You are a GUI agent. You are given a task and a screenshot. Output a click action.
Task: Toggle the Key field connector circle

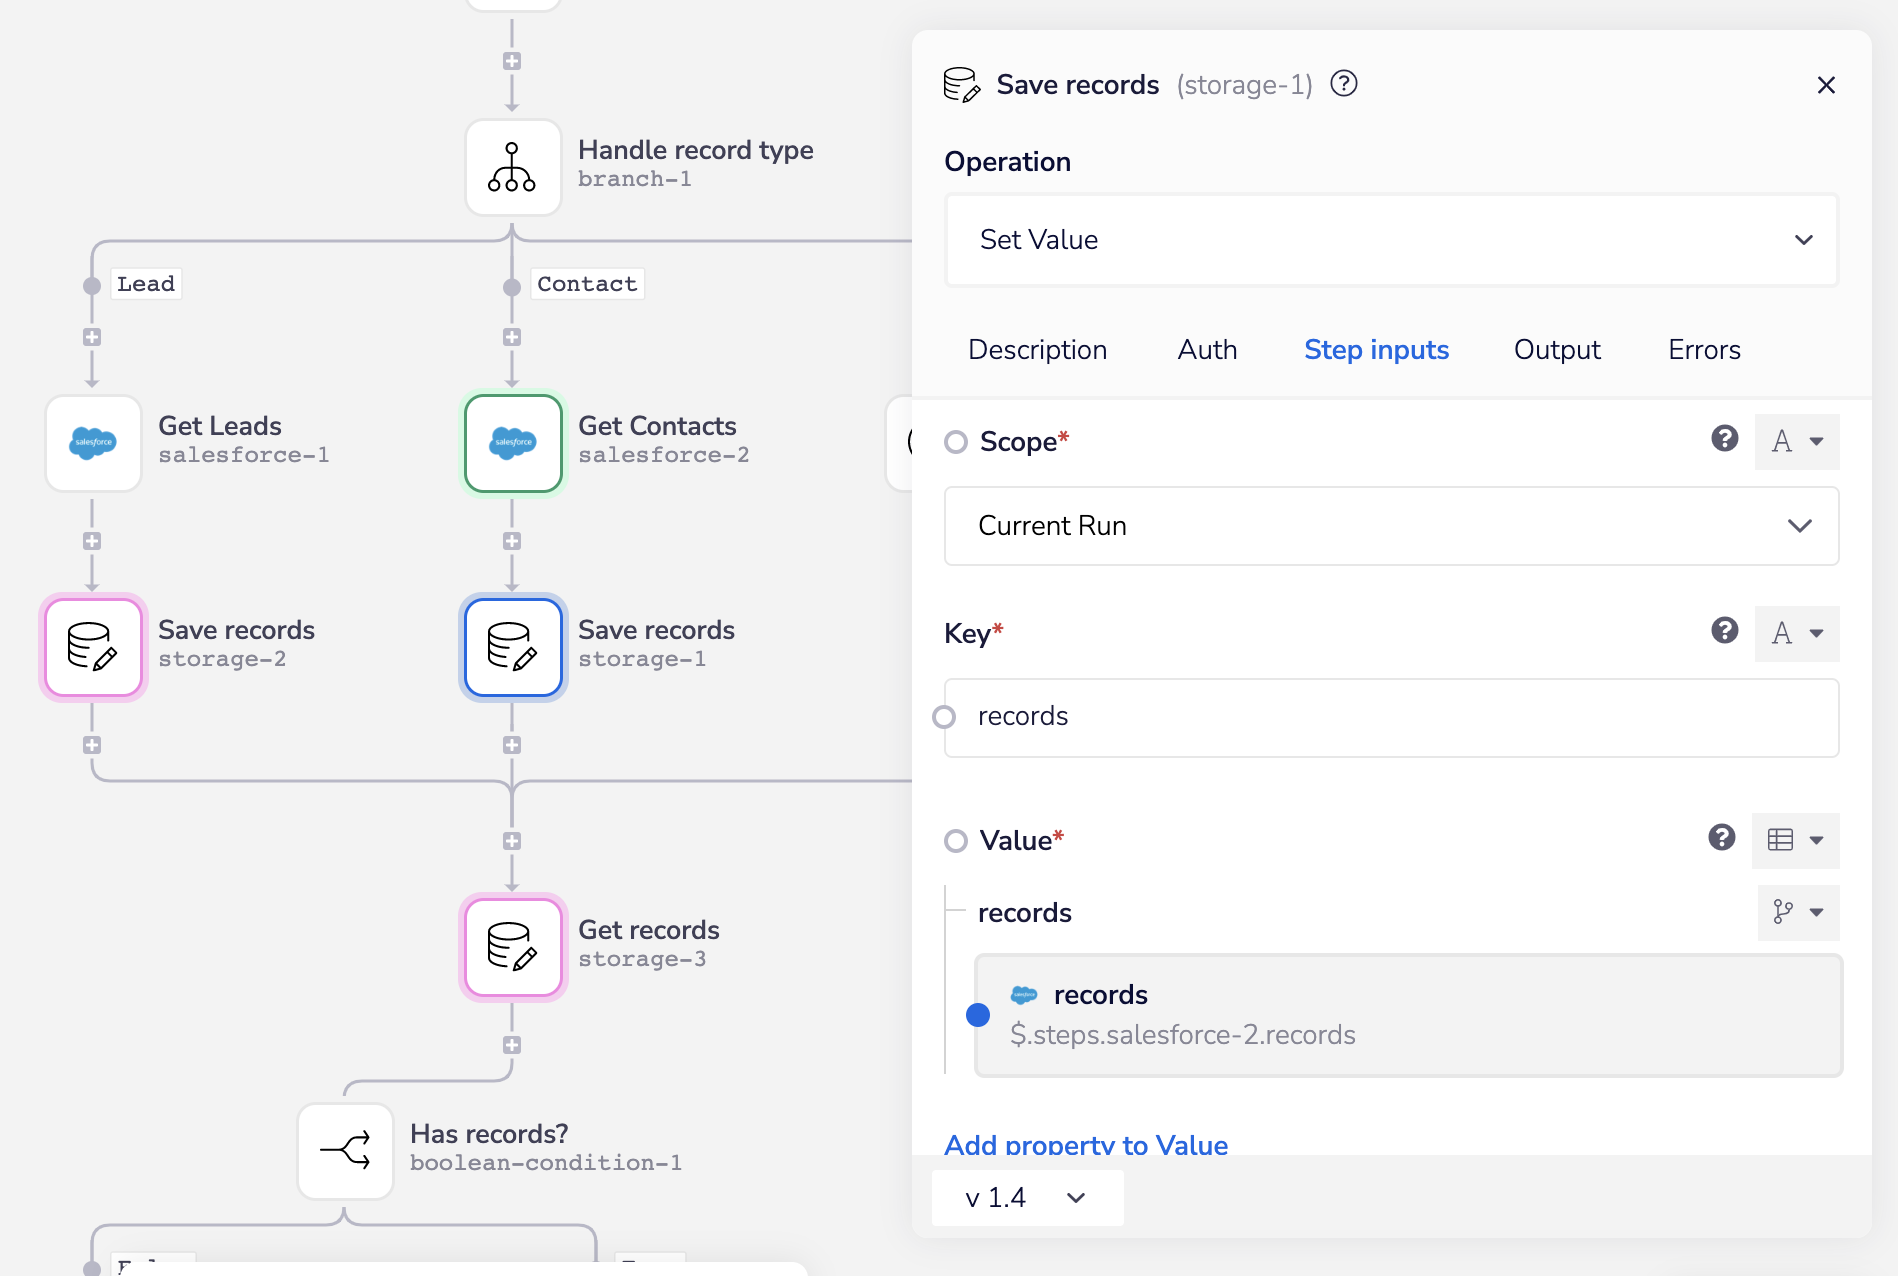click(944, 717)
